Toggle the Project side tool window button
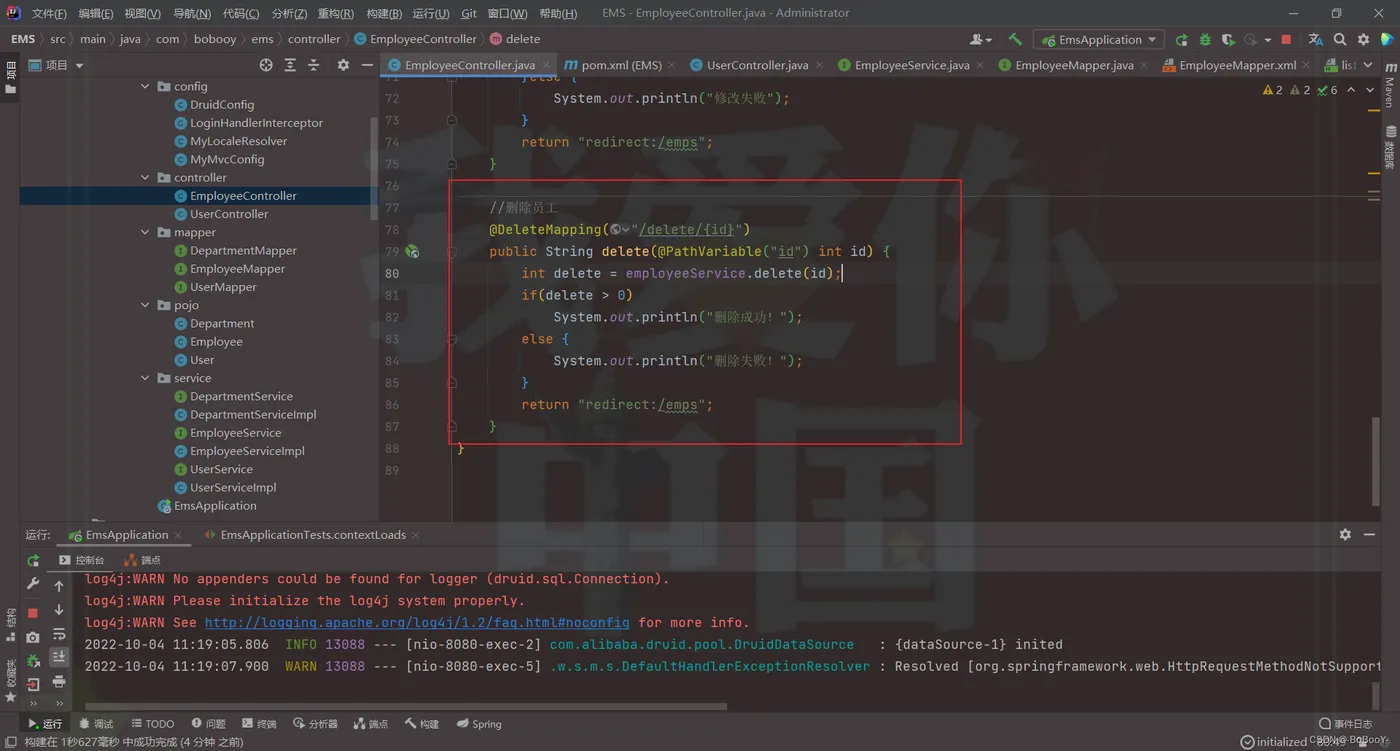 point(11,77)
